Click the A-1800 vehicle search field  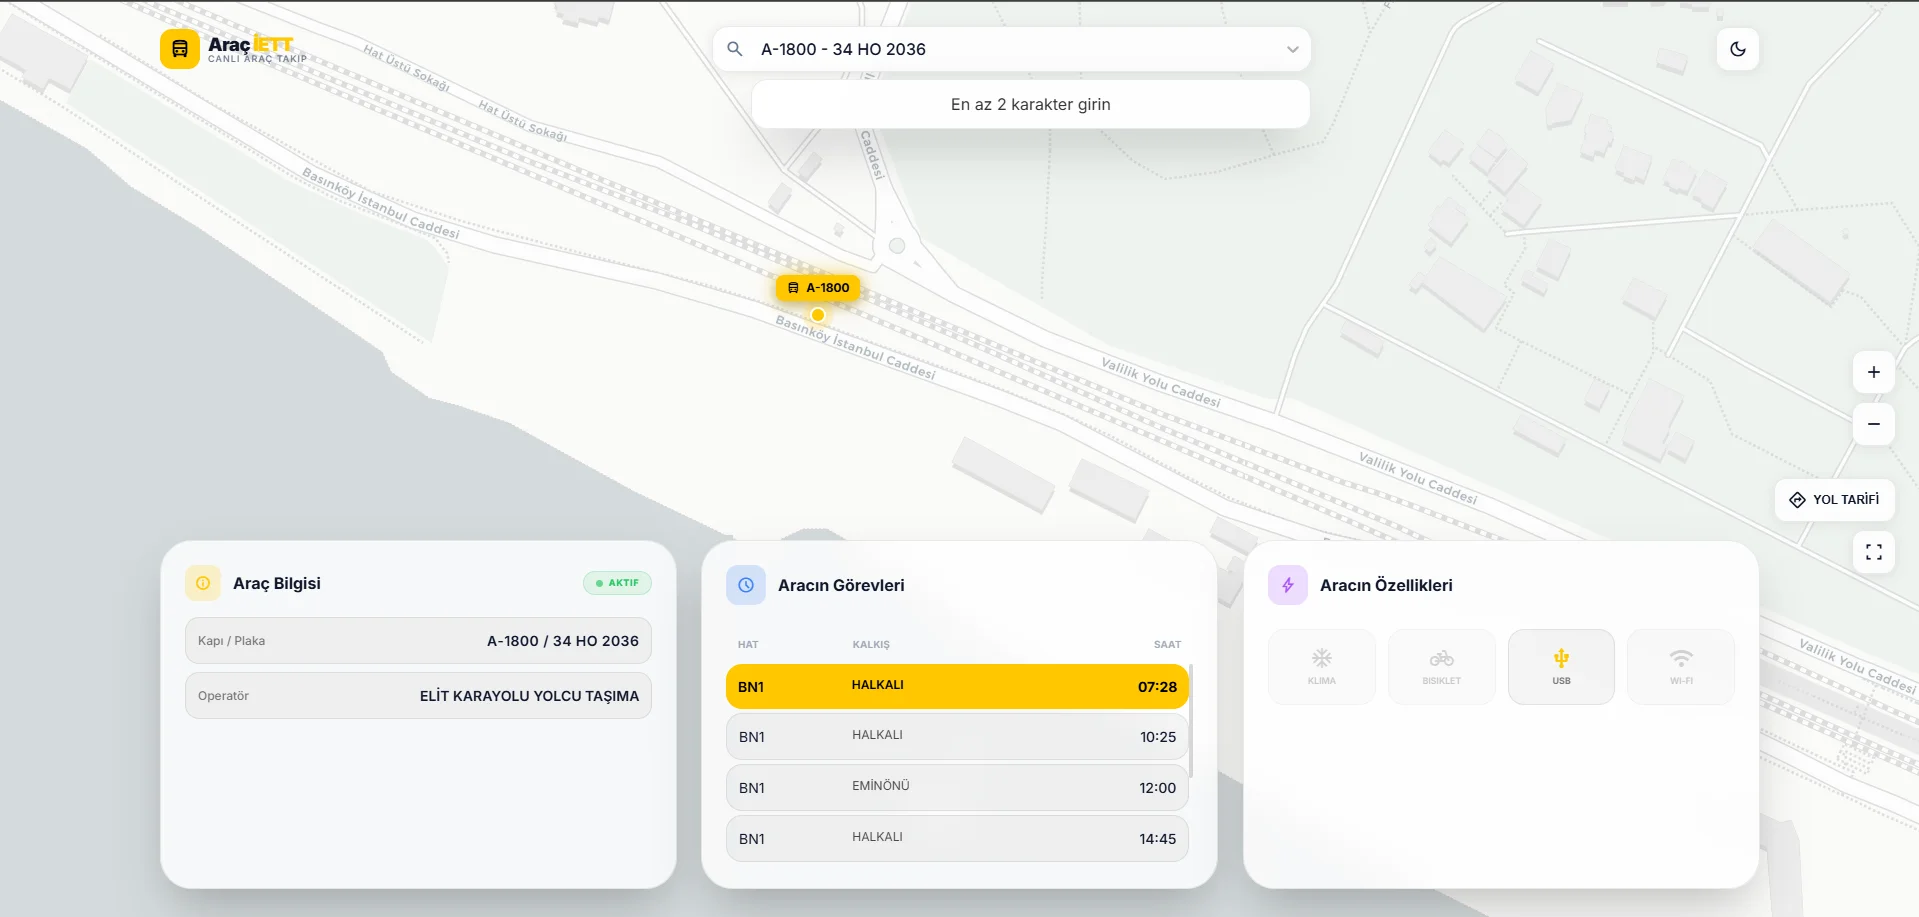tap(1010, 49)
